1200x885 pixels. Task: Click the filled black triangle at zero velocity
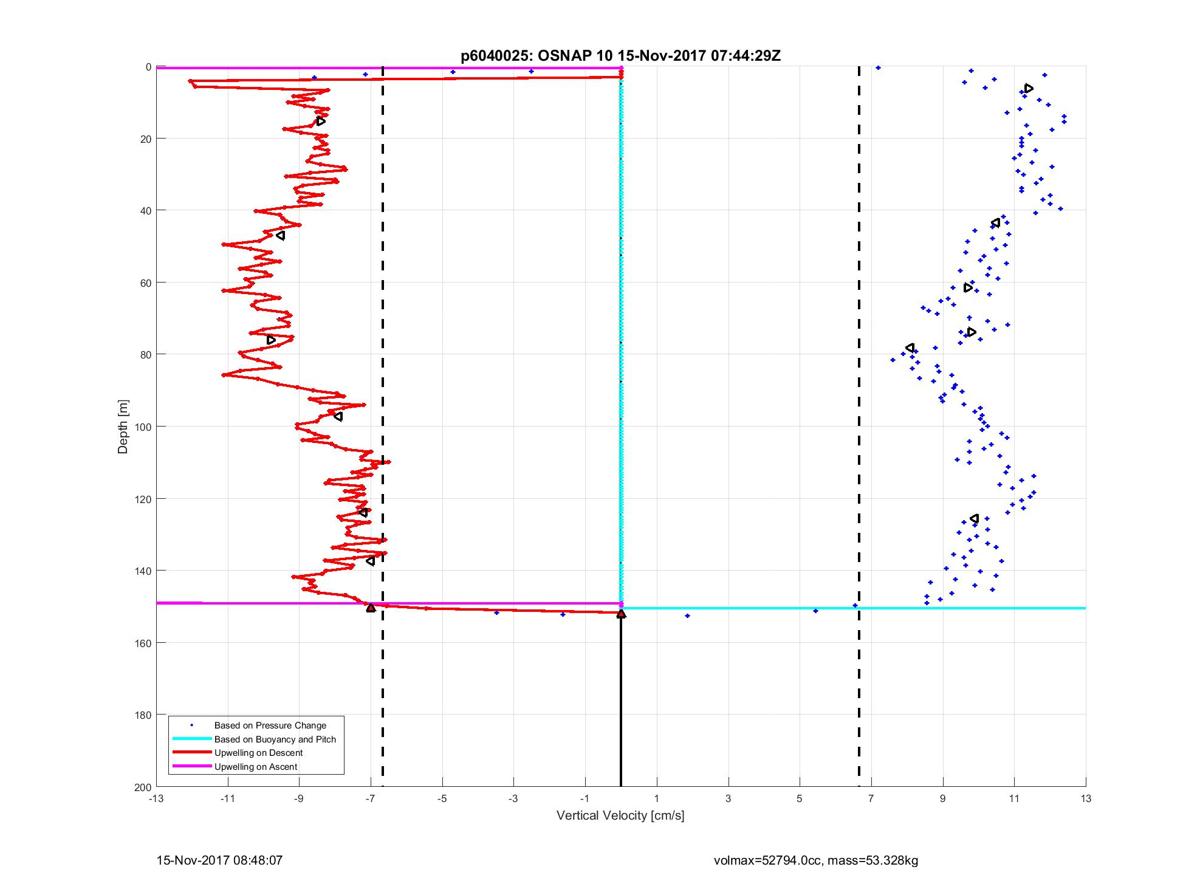(621, 614)
